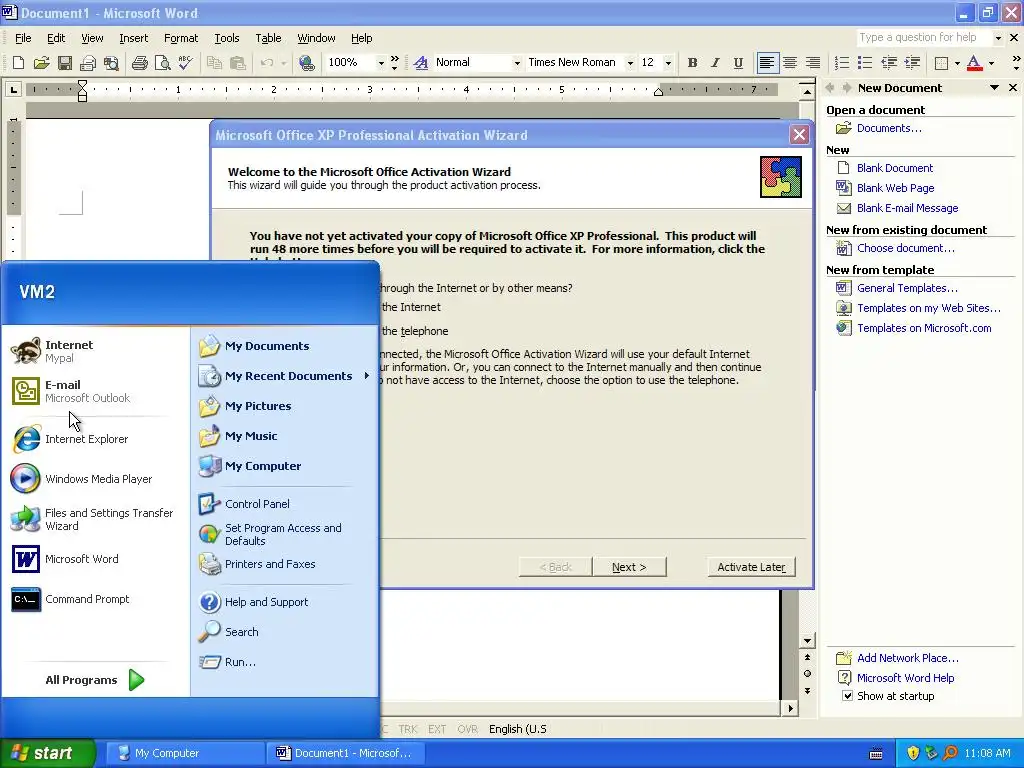Screen dimensions: 1024x768
Task: Open Blank Web Page link
Action: point(895,188)
